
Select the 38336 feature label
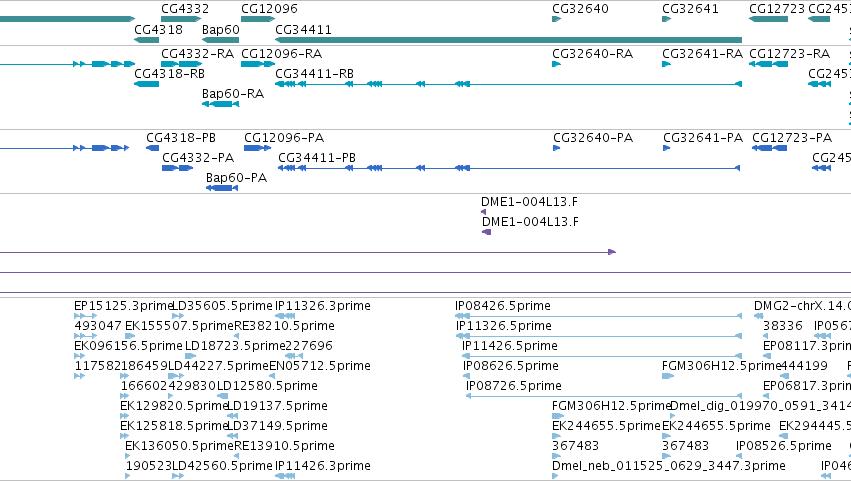click(x=783, y=326)
